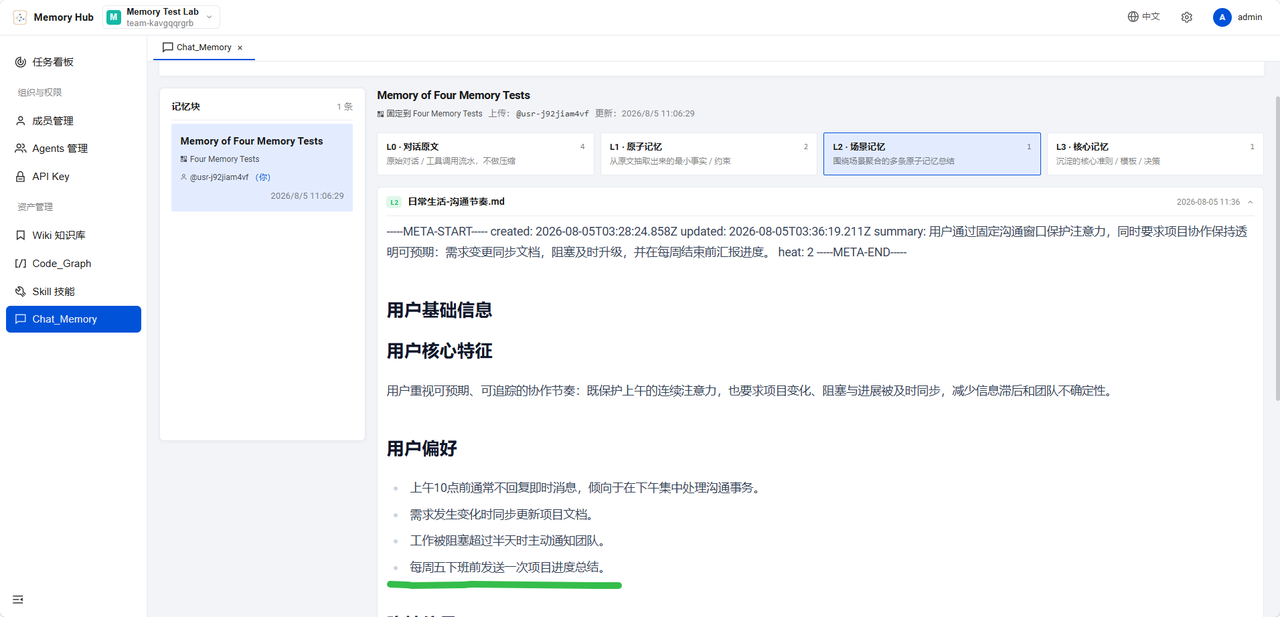Click the Chat_Memory chat bubble sidebar icon
Viewport: 1280px width, 617px height.
tap(21, 319)
